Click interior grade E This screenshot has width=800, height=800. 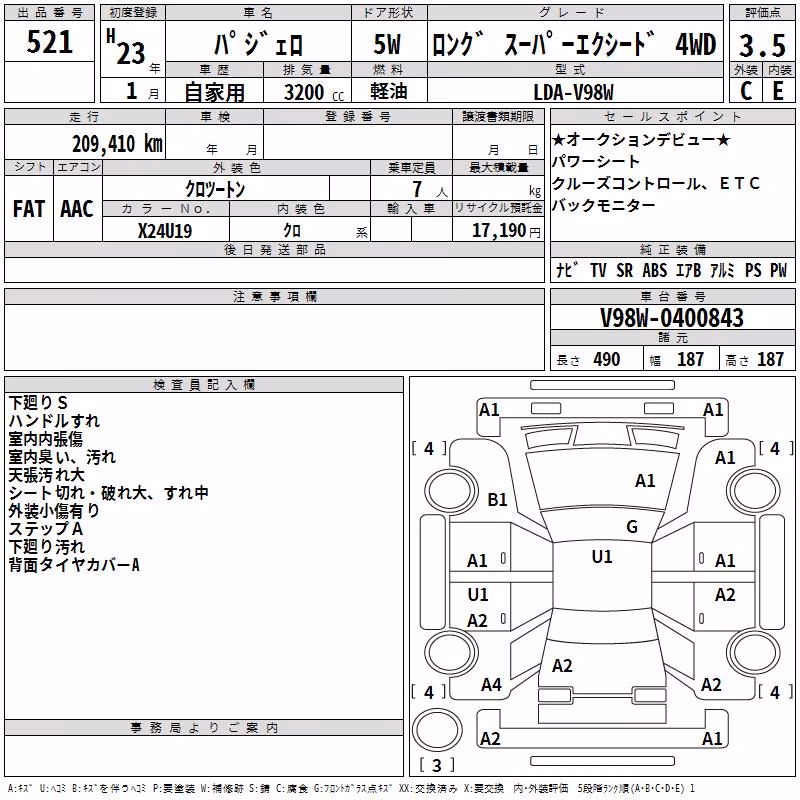pos(779,91)
